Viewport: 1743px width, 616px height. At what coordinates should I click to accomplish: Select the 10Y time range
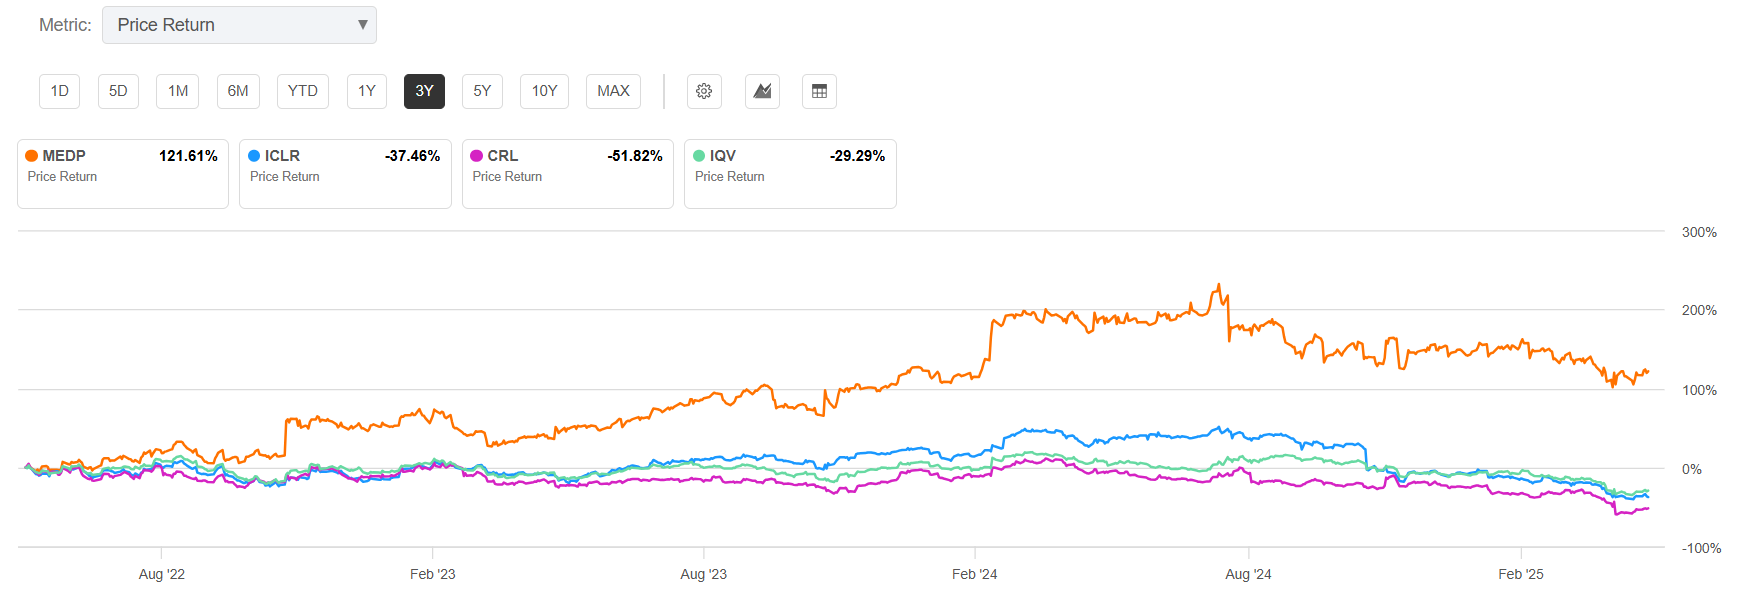pos(545,91)
